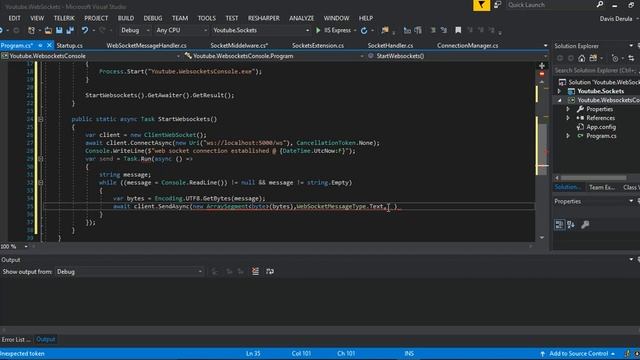Click the Categorized icon in Properties panel
640x360 pixels.
(559, 224)
